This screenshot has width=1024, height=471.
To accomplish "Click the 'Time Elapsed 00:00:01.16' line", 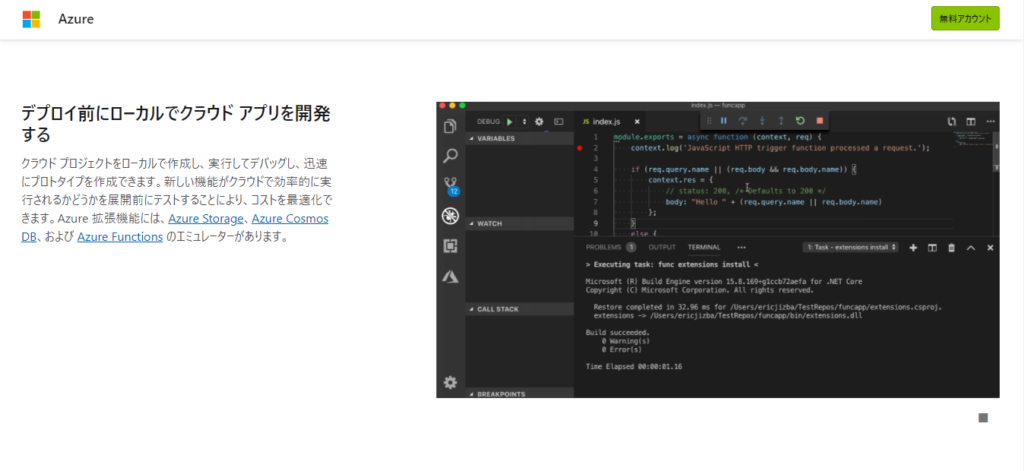I will point(634,366).
